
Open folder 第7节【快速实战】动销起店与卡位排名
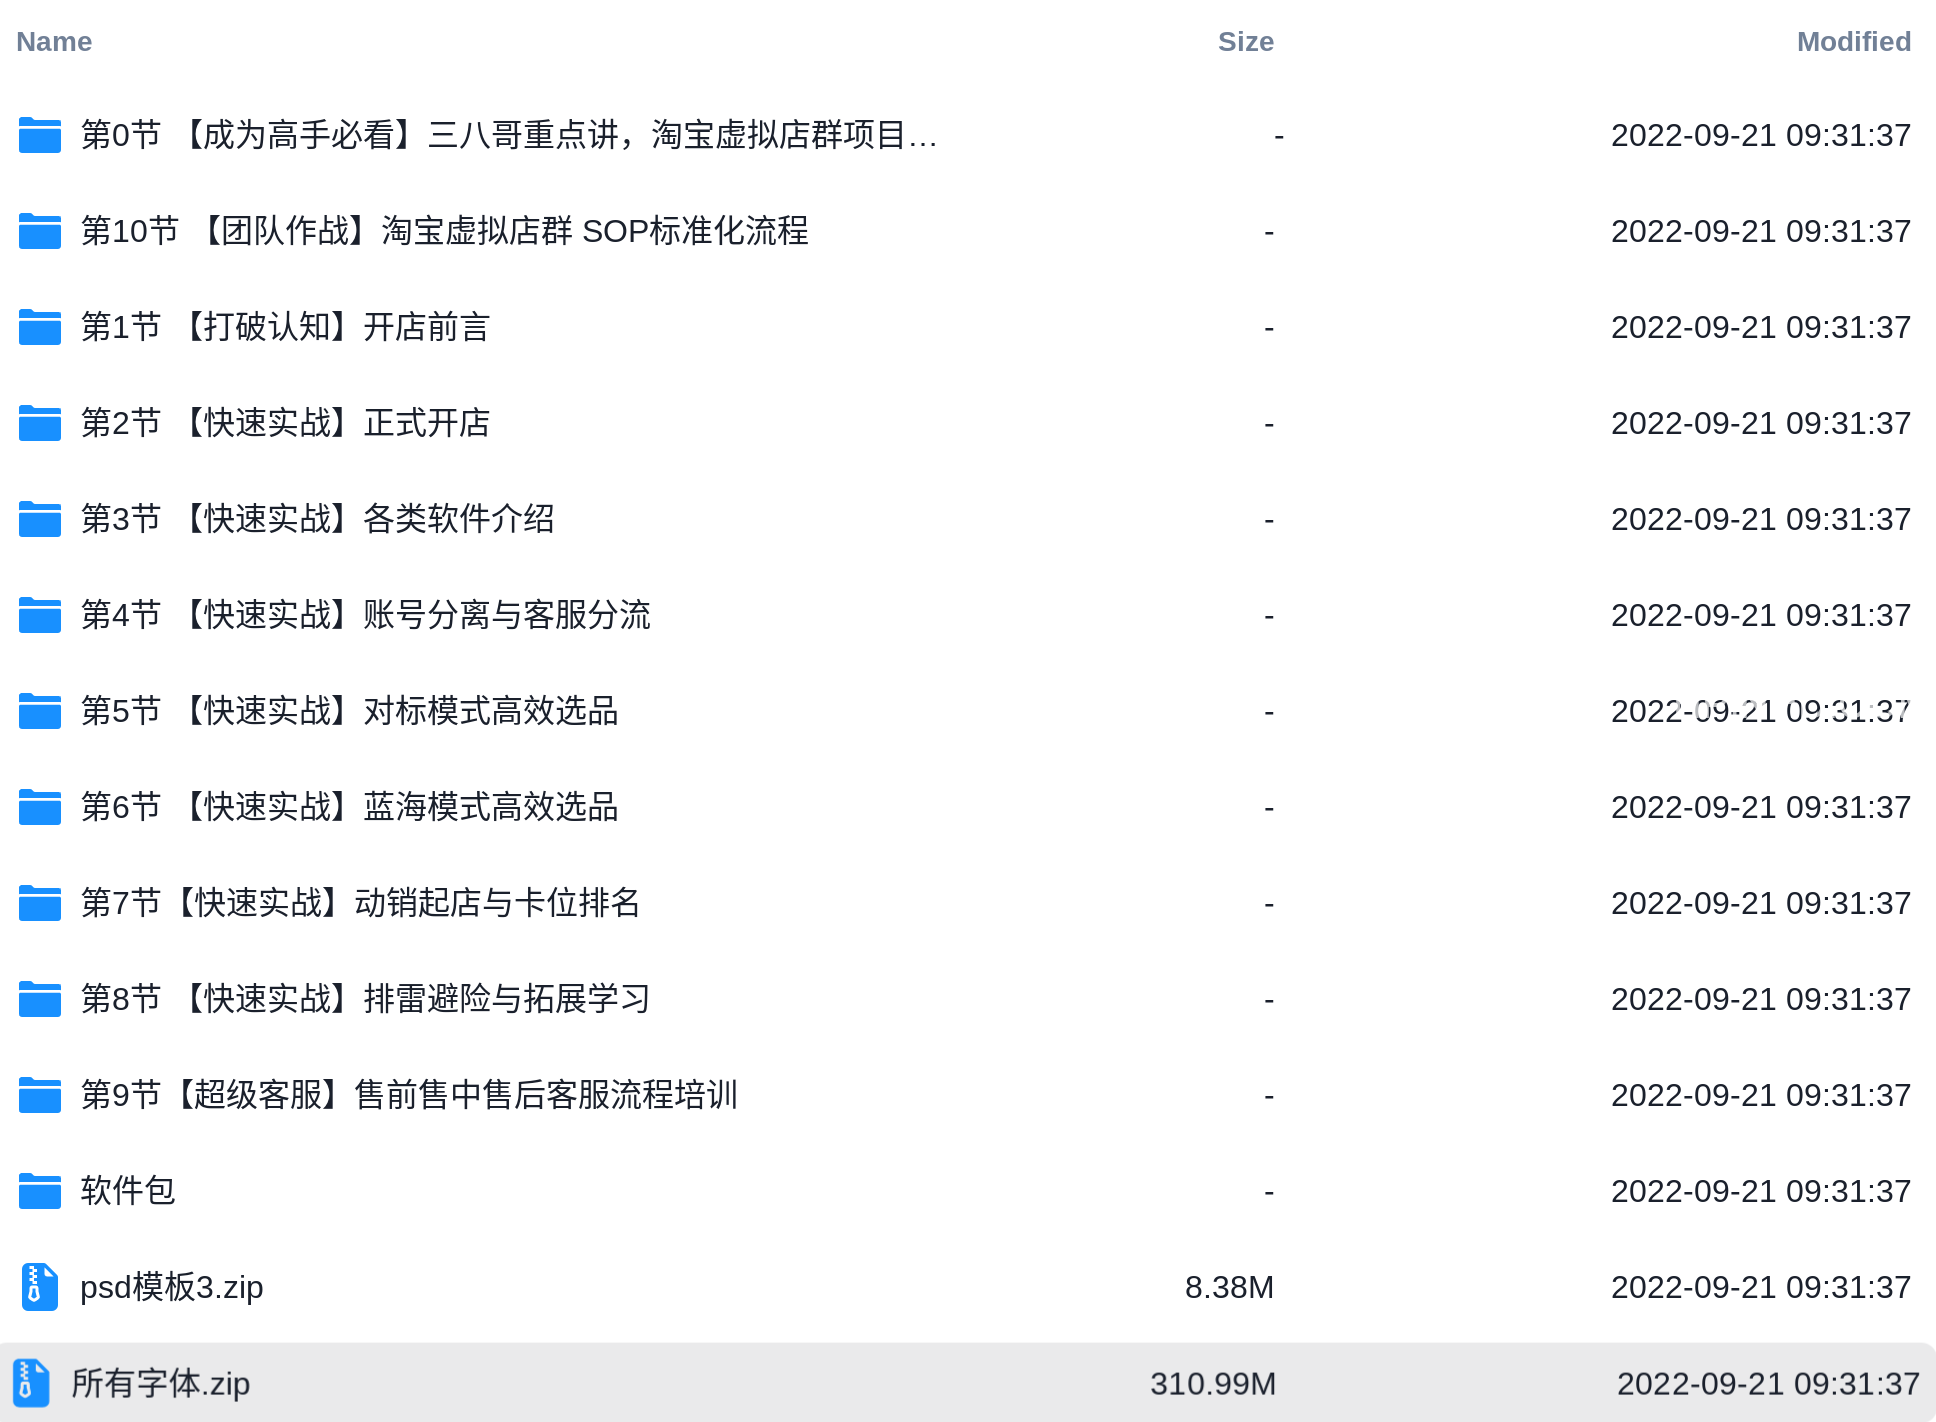(360, 903)
